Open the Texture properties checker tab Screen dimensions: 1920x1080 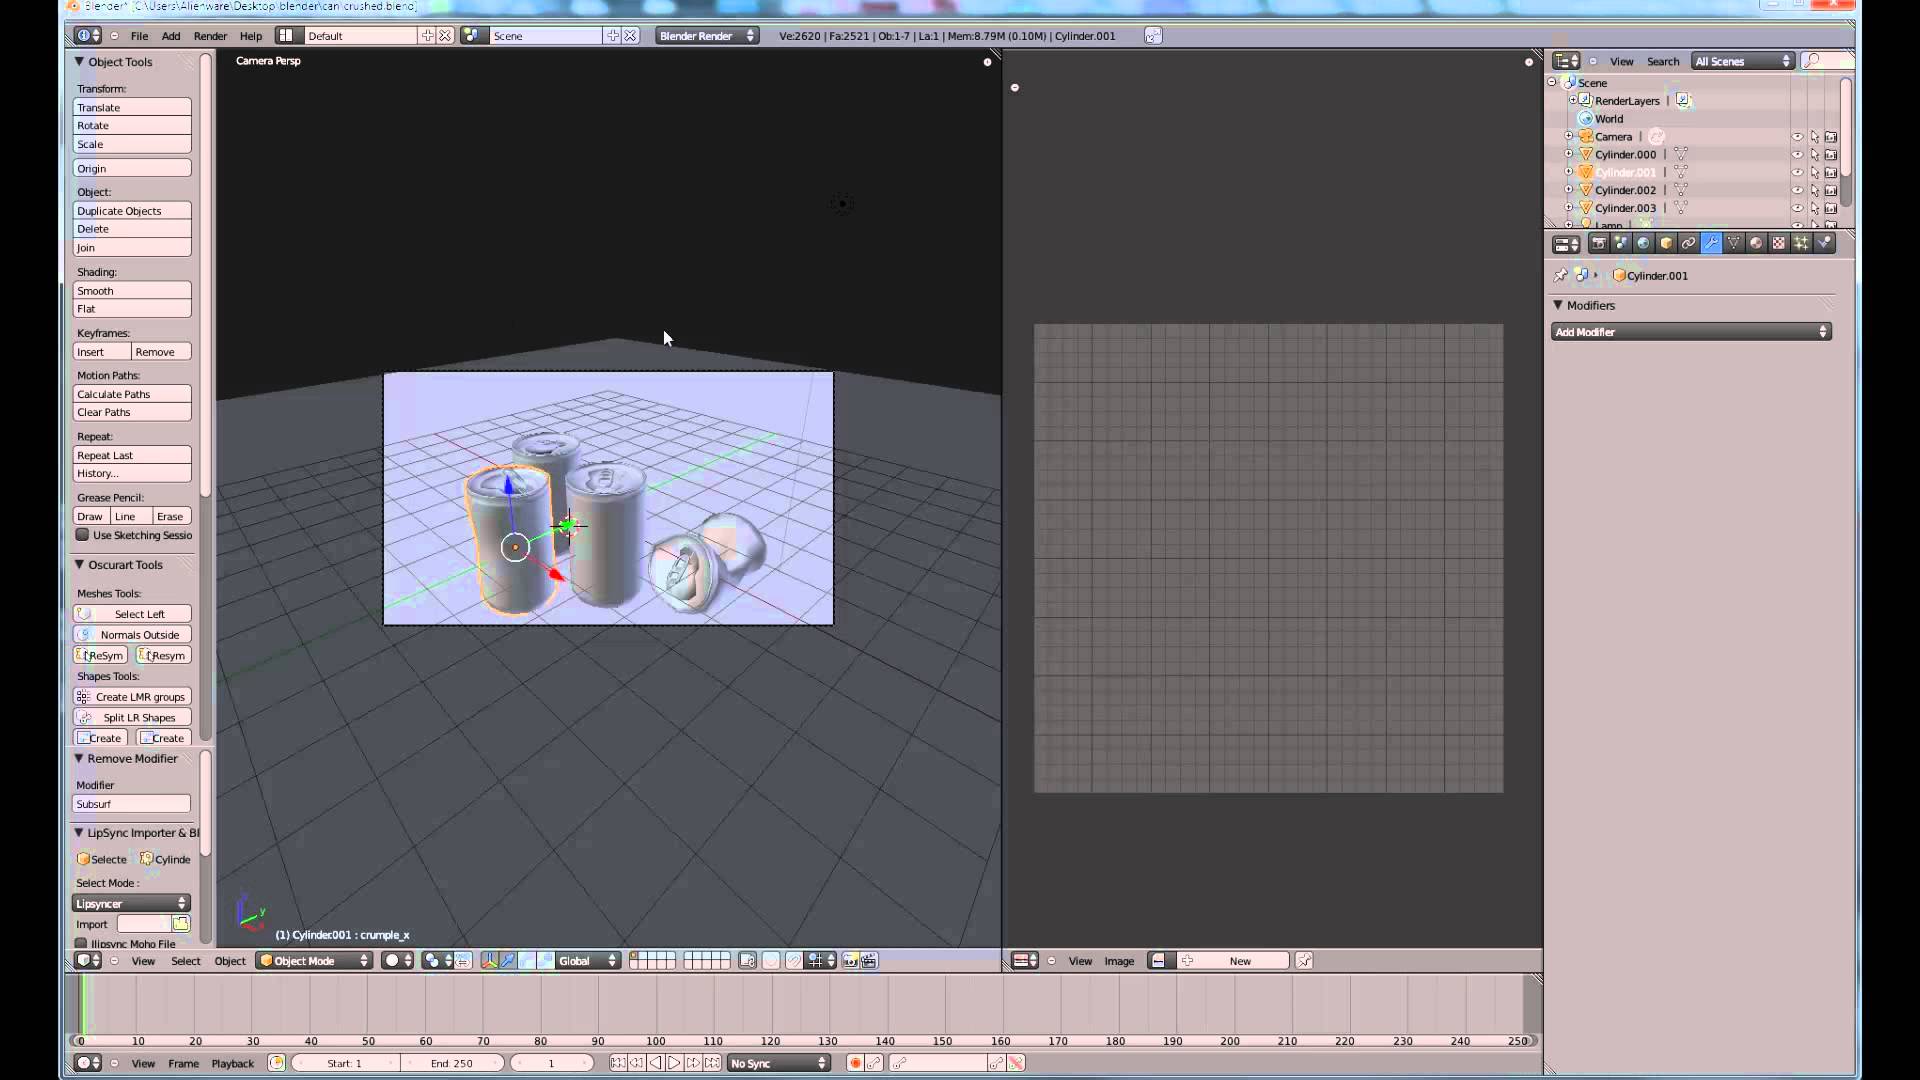(1778, 243)
